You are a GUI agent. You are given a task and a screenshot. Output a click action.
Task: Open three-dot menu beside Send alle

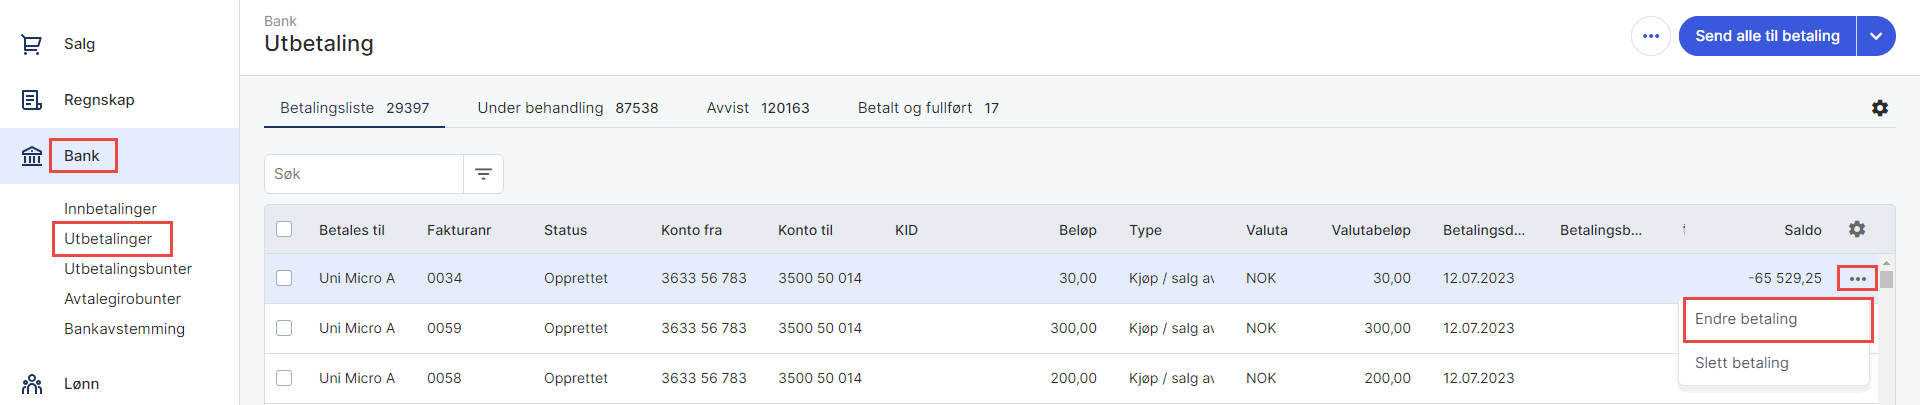1651,36
